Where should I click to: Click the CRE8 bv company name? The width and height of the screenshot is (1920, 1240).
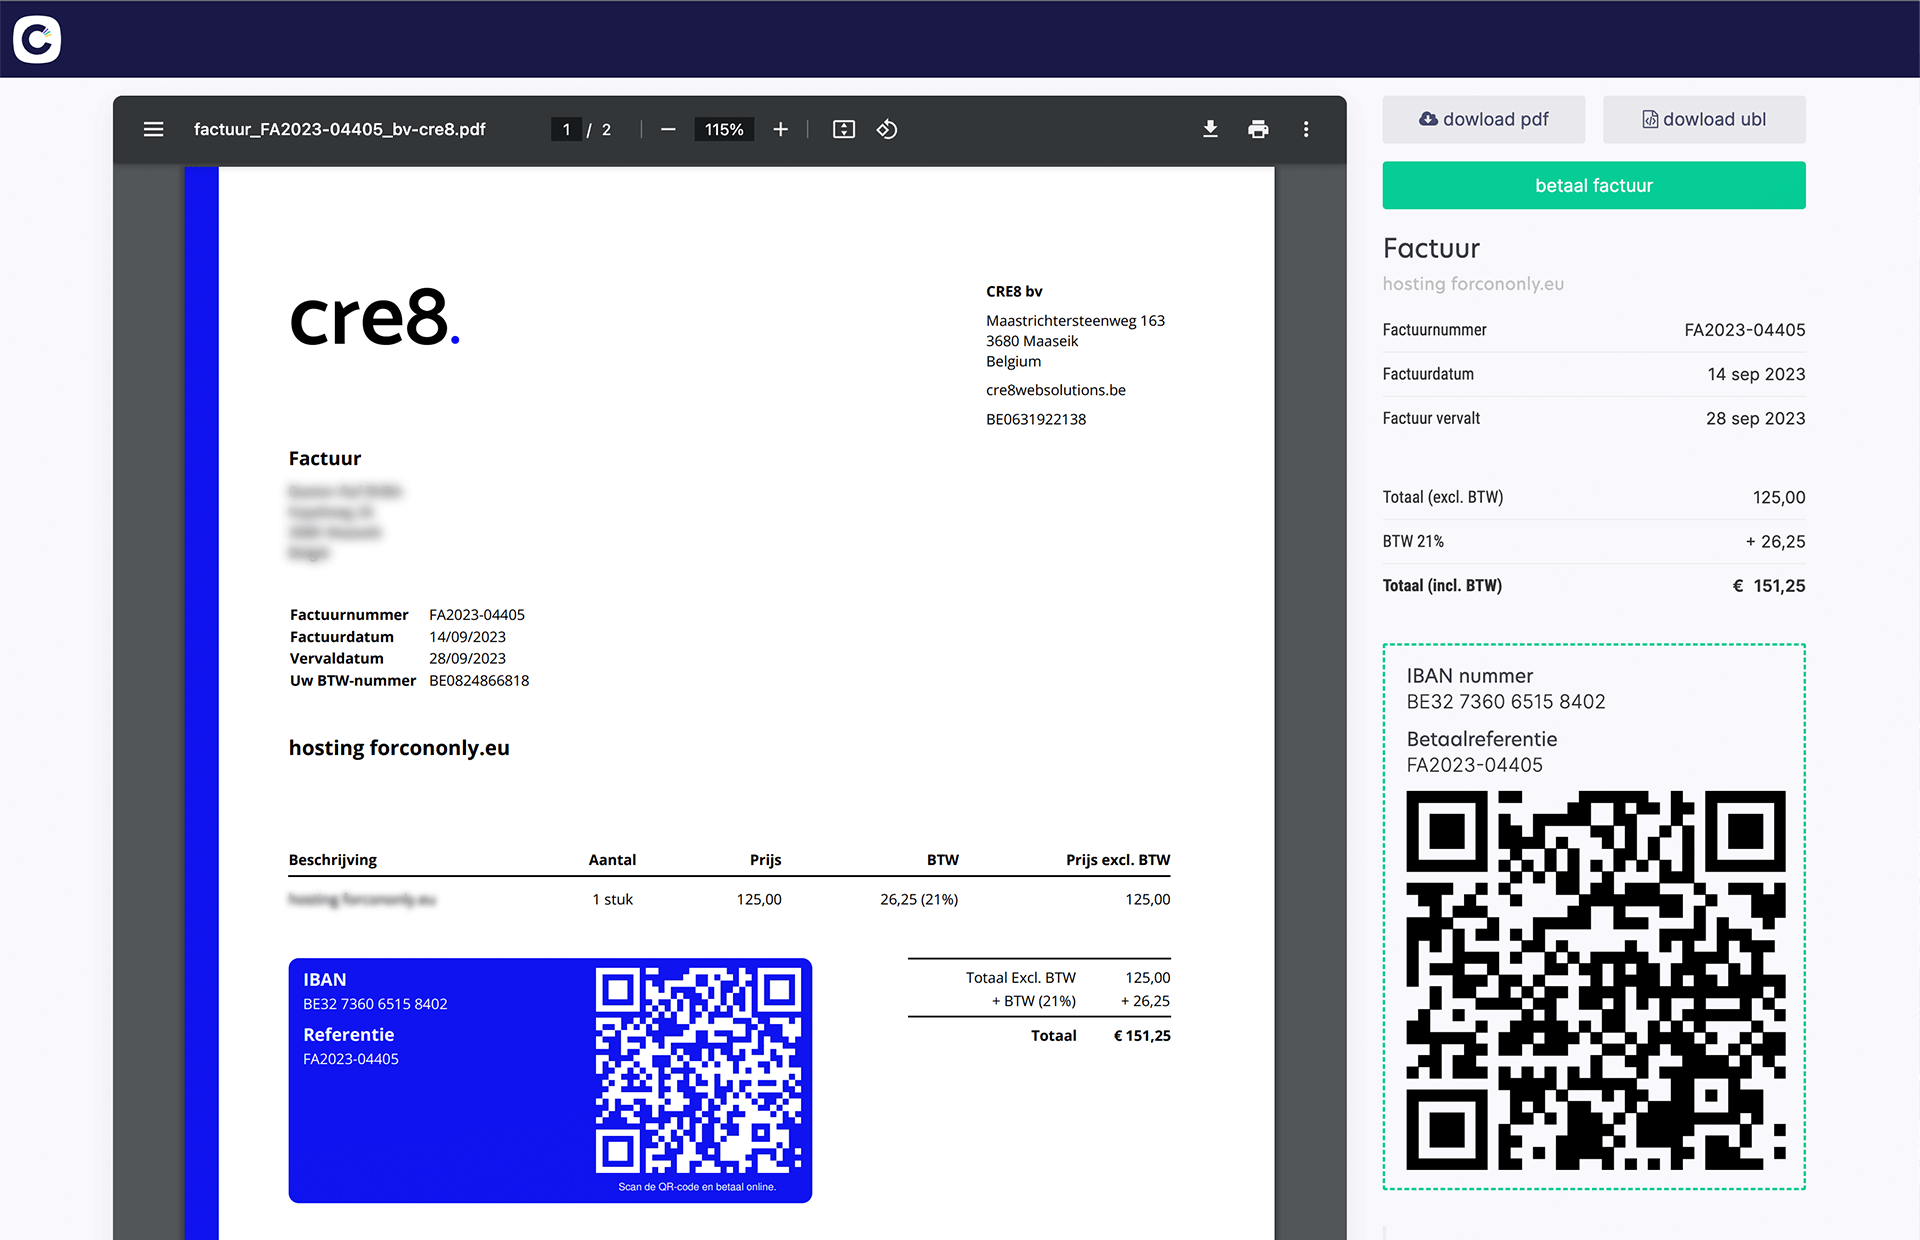pyautogui.click(x=1014, y=292)
